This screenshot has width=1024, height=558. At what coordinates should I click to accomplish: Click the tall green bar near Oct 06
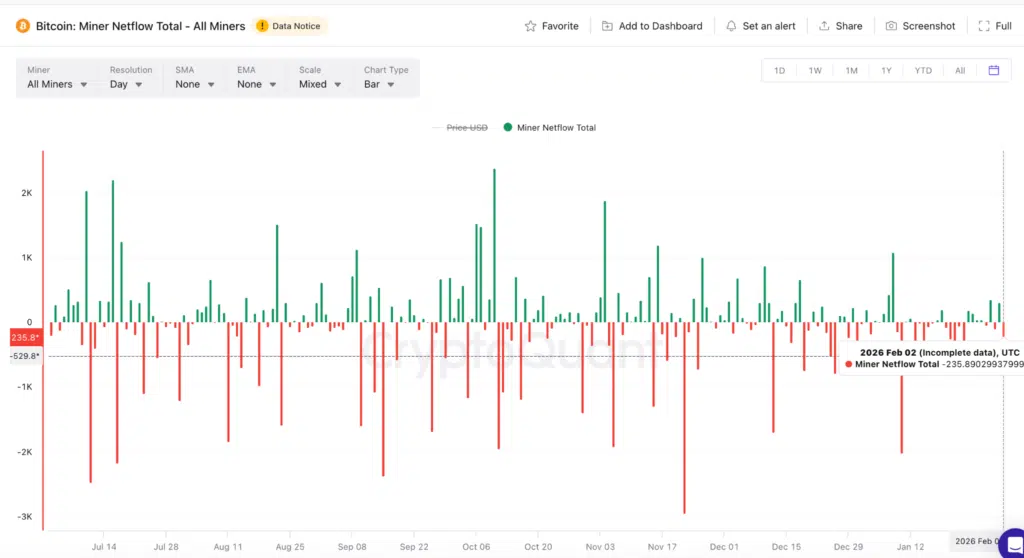[494, 245]
